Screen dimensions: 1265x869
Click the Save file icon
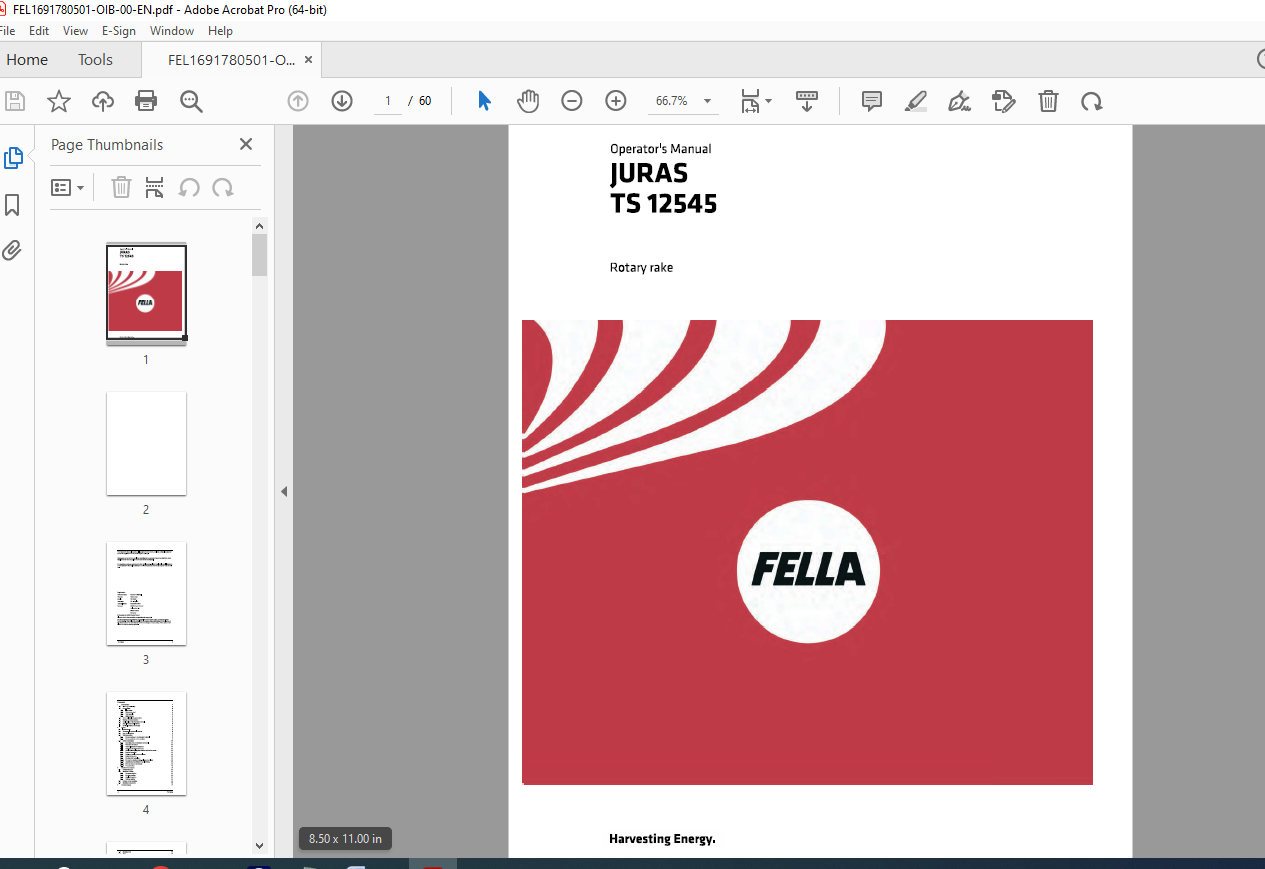[x=15, y=101]
